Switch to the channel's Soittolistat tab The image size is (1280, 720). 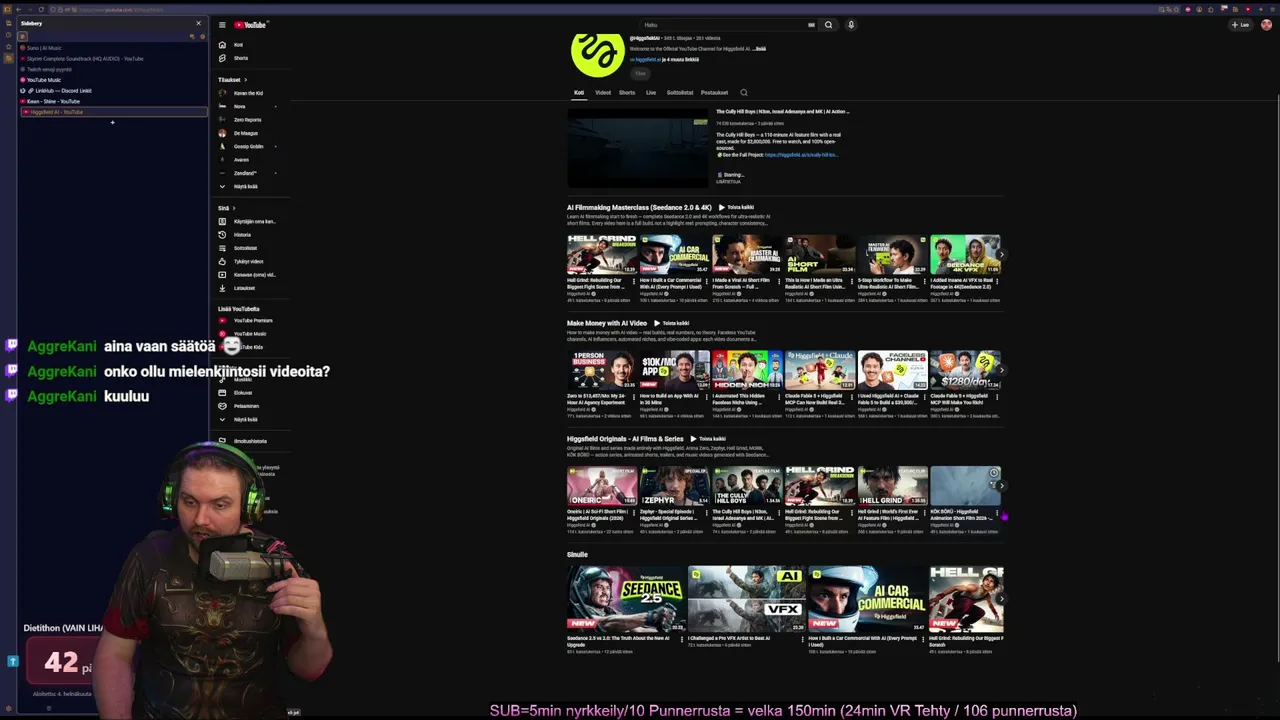pos(680,93)
